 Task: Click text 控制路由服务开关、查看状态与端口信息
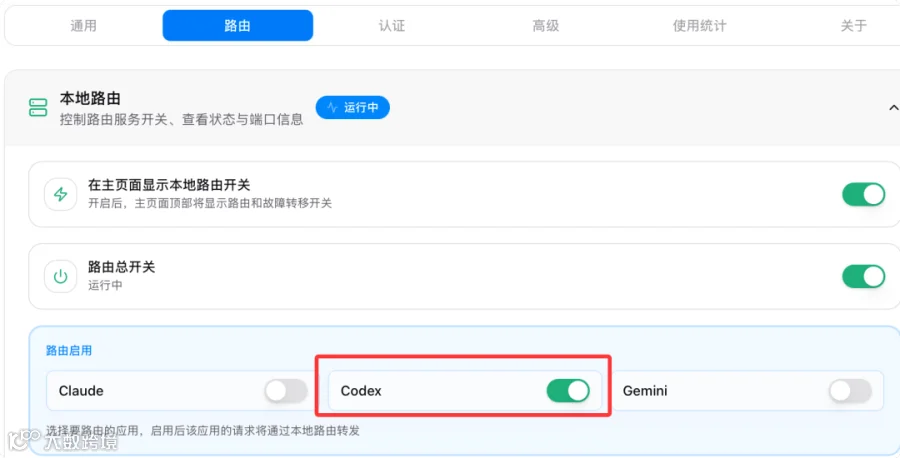tap(181, 119)
